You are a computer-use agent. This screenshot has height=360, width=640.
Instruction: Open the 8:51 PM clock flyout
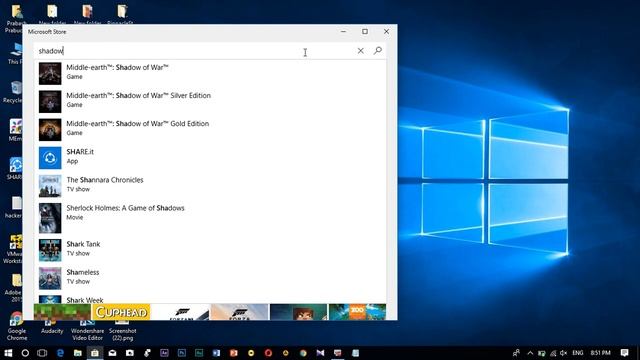(x=600, y=353)
